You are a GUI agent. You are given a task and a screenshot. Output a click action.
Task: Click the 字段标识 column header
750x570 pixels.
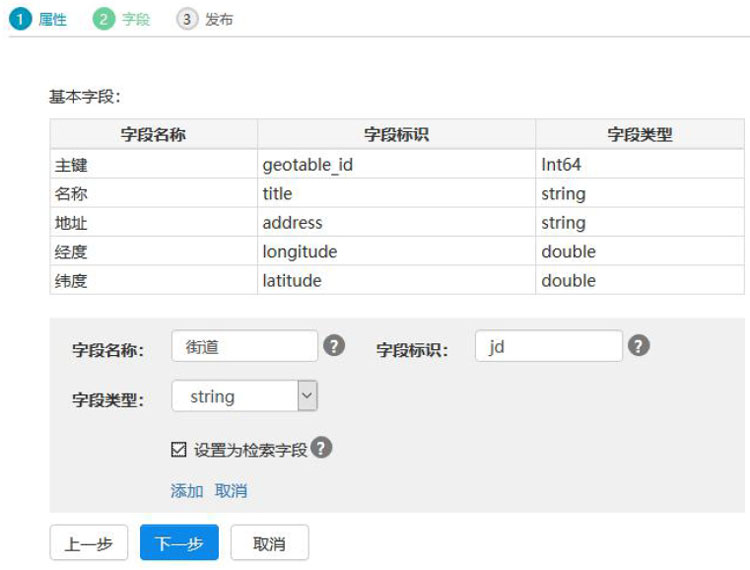point(397,134)
